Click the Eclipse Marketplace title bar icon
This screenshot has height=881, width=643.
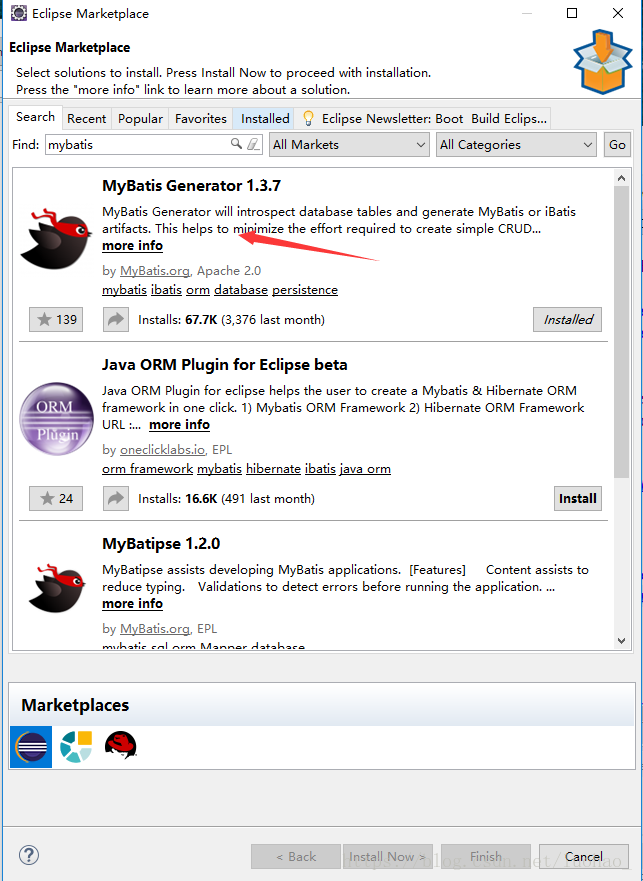click(x=19, y=13)
